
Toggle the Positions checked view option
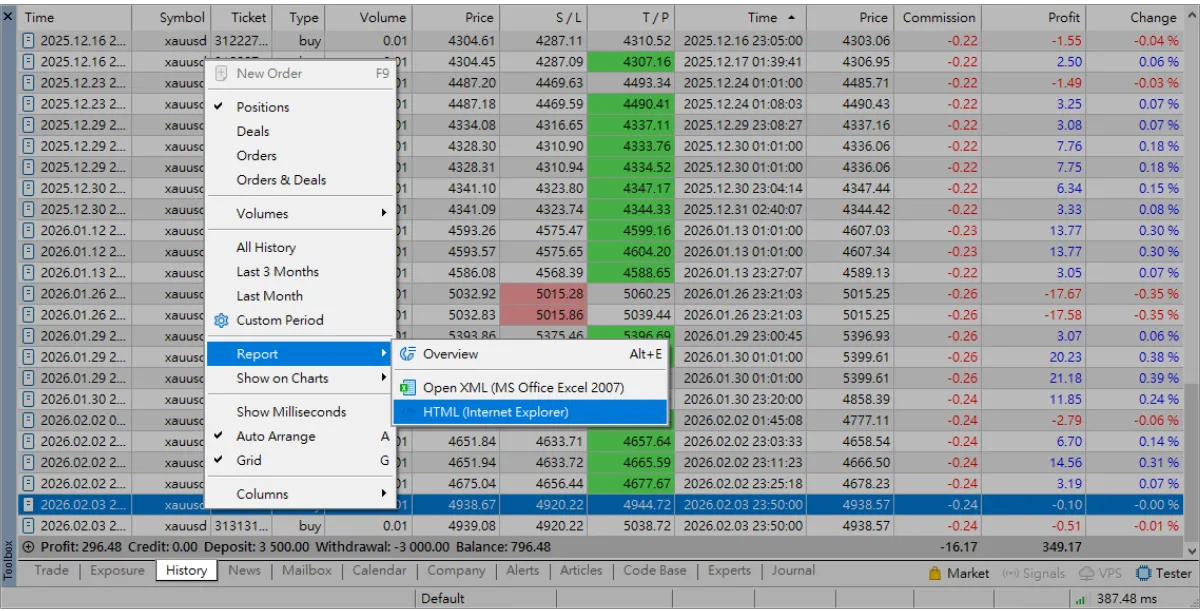tap(262, 107)
